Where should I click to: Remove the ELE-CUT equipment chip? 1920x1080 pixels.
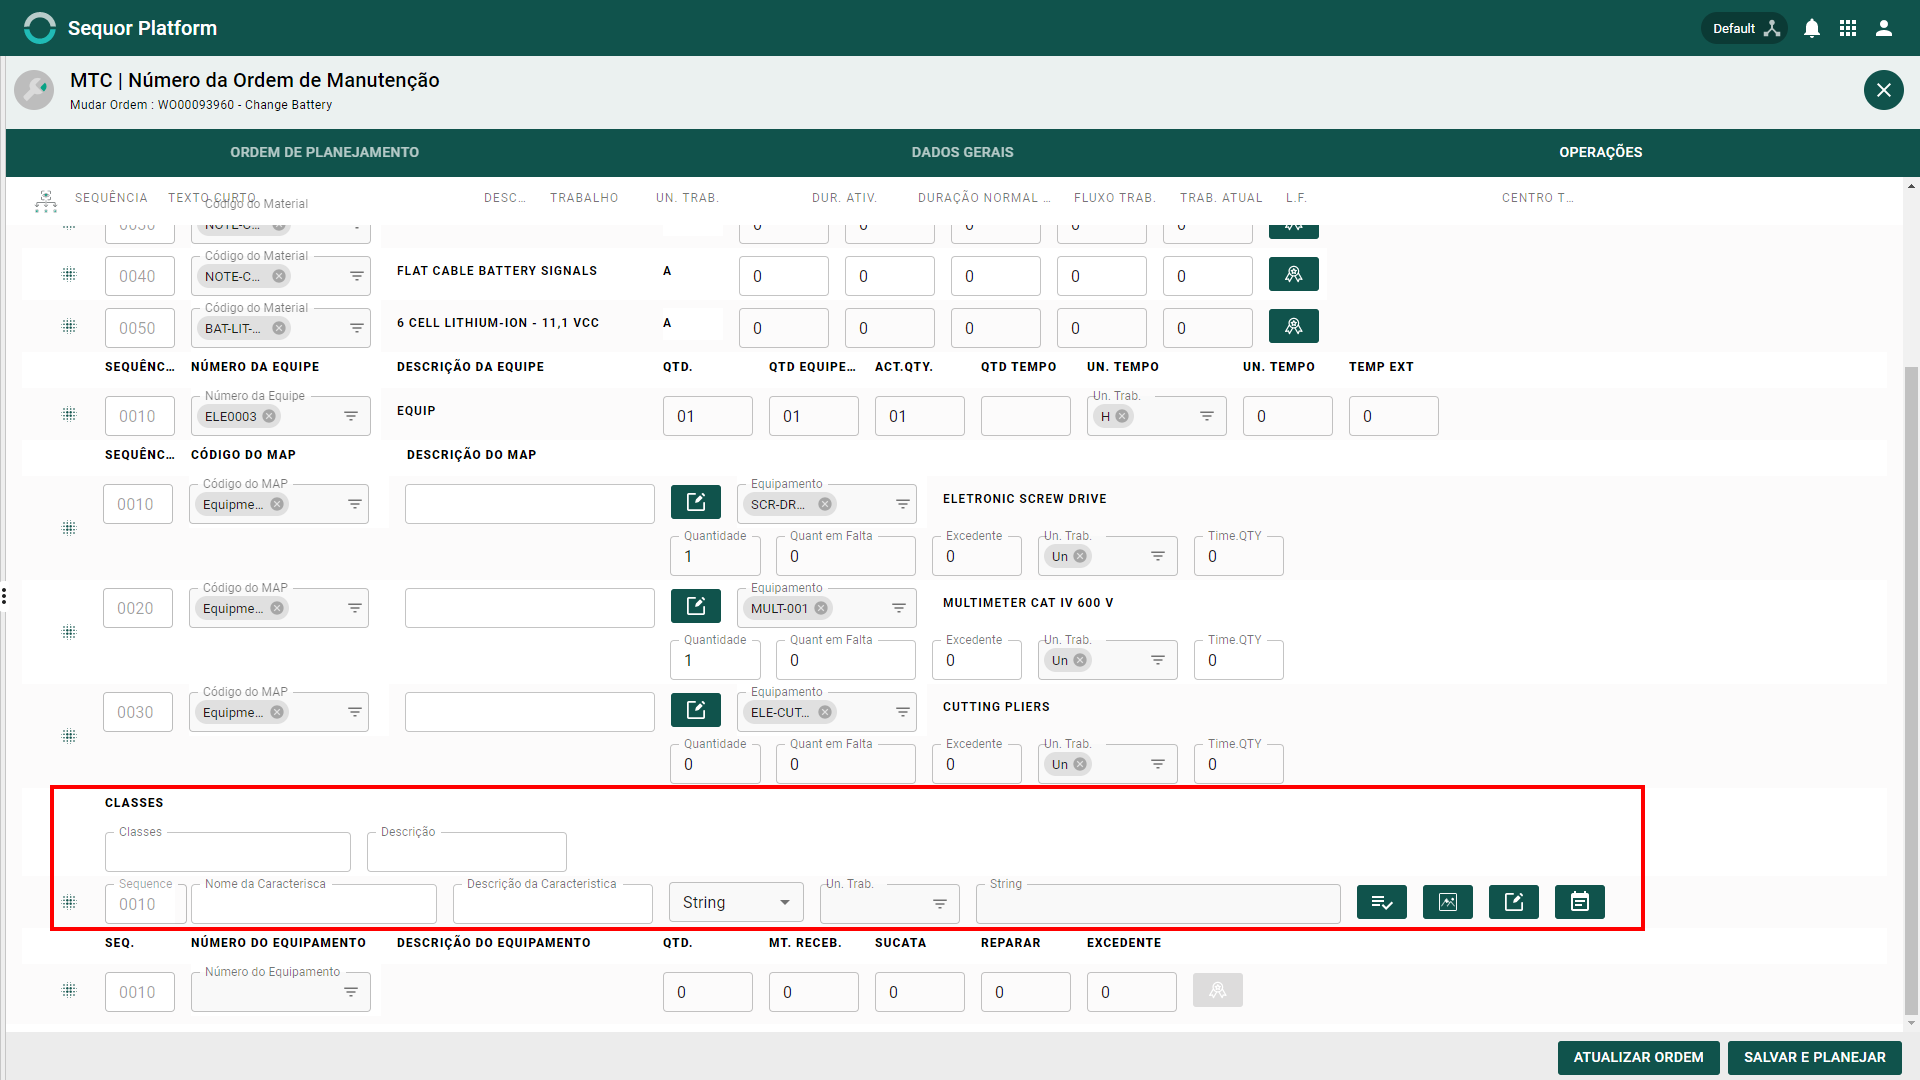pyautogui.click(x=825, y=712)
